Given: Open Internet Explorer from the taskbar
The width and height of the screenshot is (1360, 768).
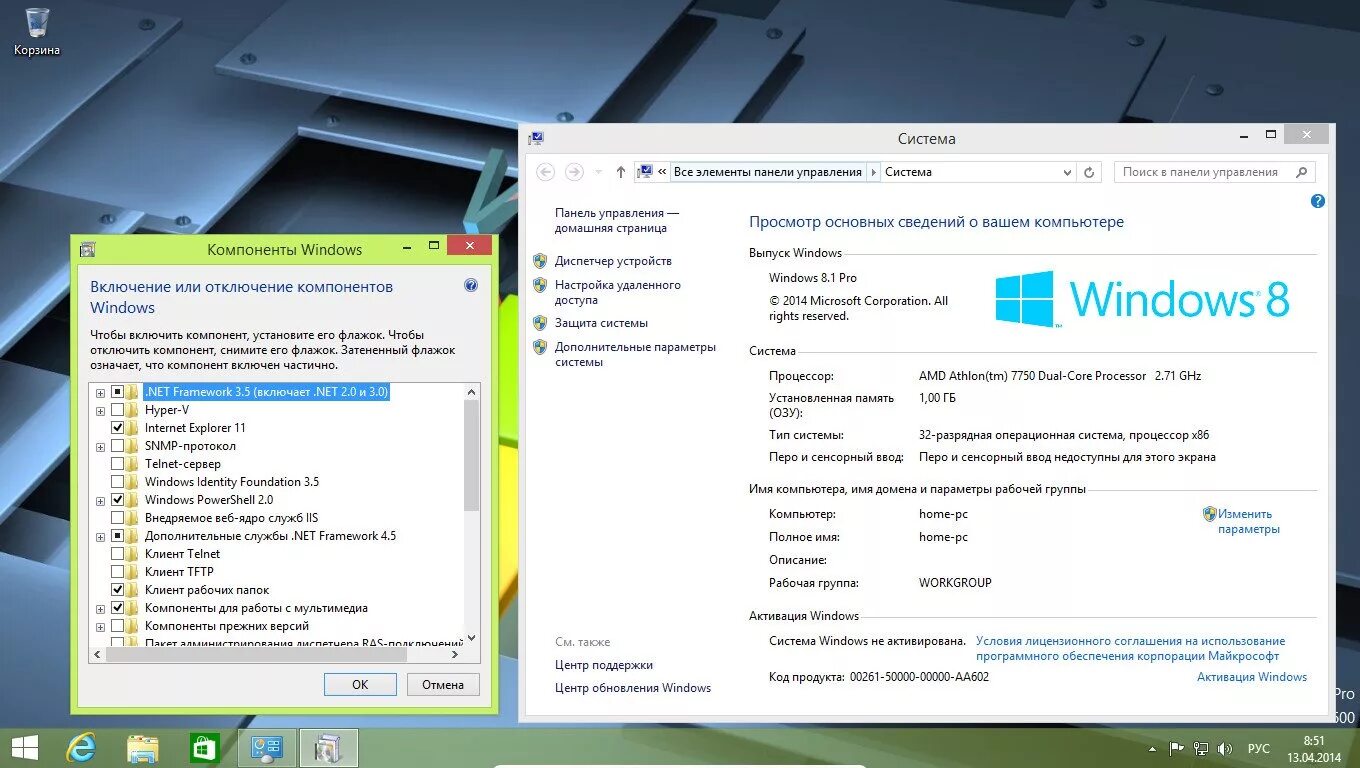Looking at the screenshot, I should pos(80,748).
